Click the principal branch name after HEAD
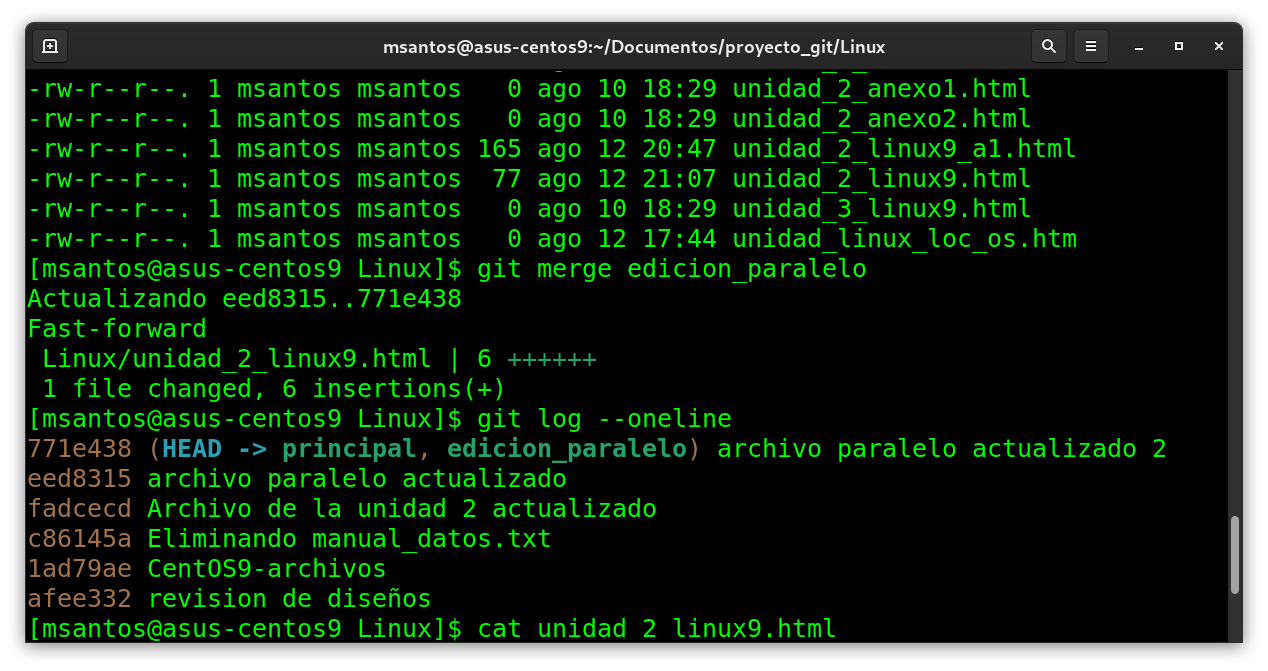Image resolution: width=1268 pixels, height=671 pixels. [x=349, y=449]
